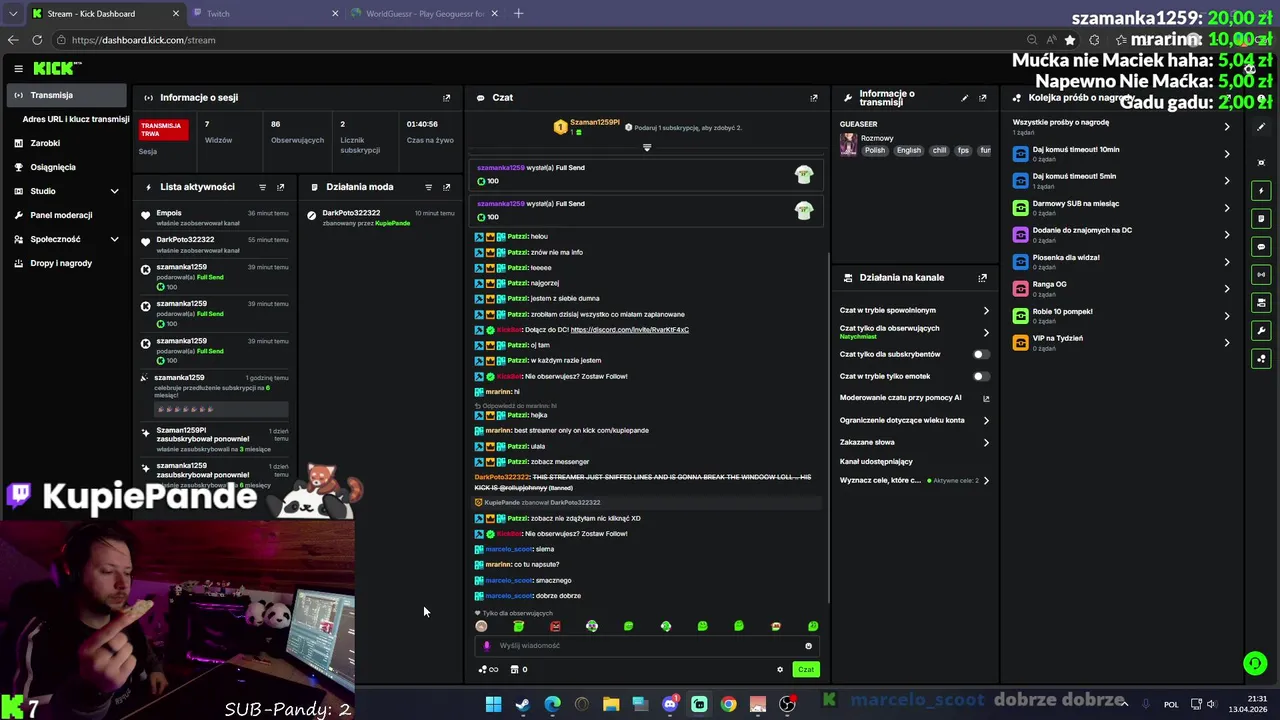This screenshot has width=1280, height=720.
Task: Click the layout edit pencil in right sidebar
Action: (1261, 127)
